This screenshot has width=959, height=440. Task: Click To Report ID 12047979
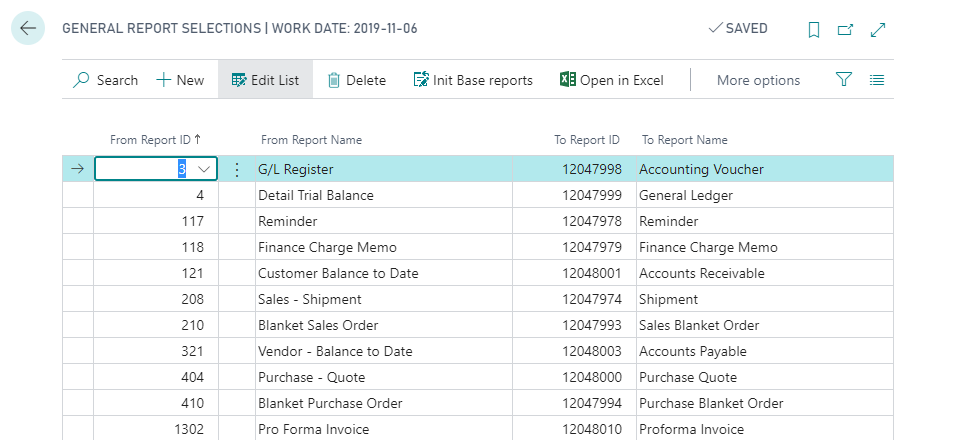[574, 247]
